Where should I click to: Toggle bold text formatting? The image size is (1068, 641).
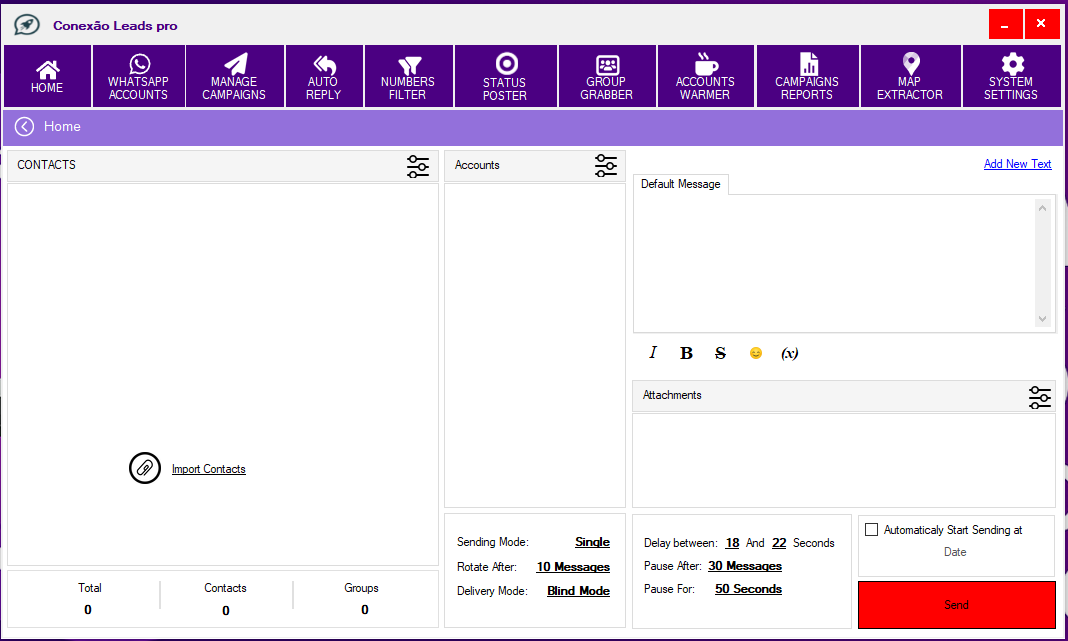click(x=686, y=353)
